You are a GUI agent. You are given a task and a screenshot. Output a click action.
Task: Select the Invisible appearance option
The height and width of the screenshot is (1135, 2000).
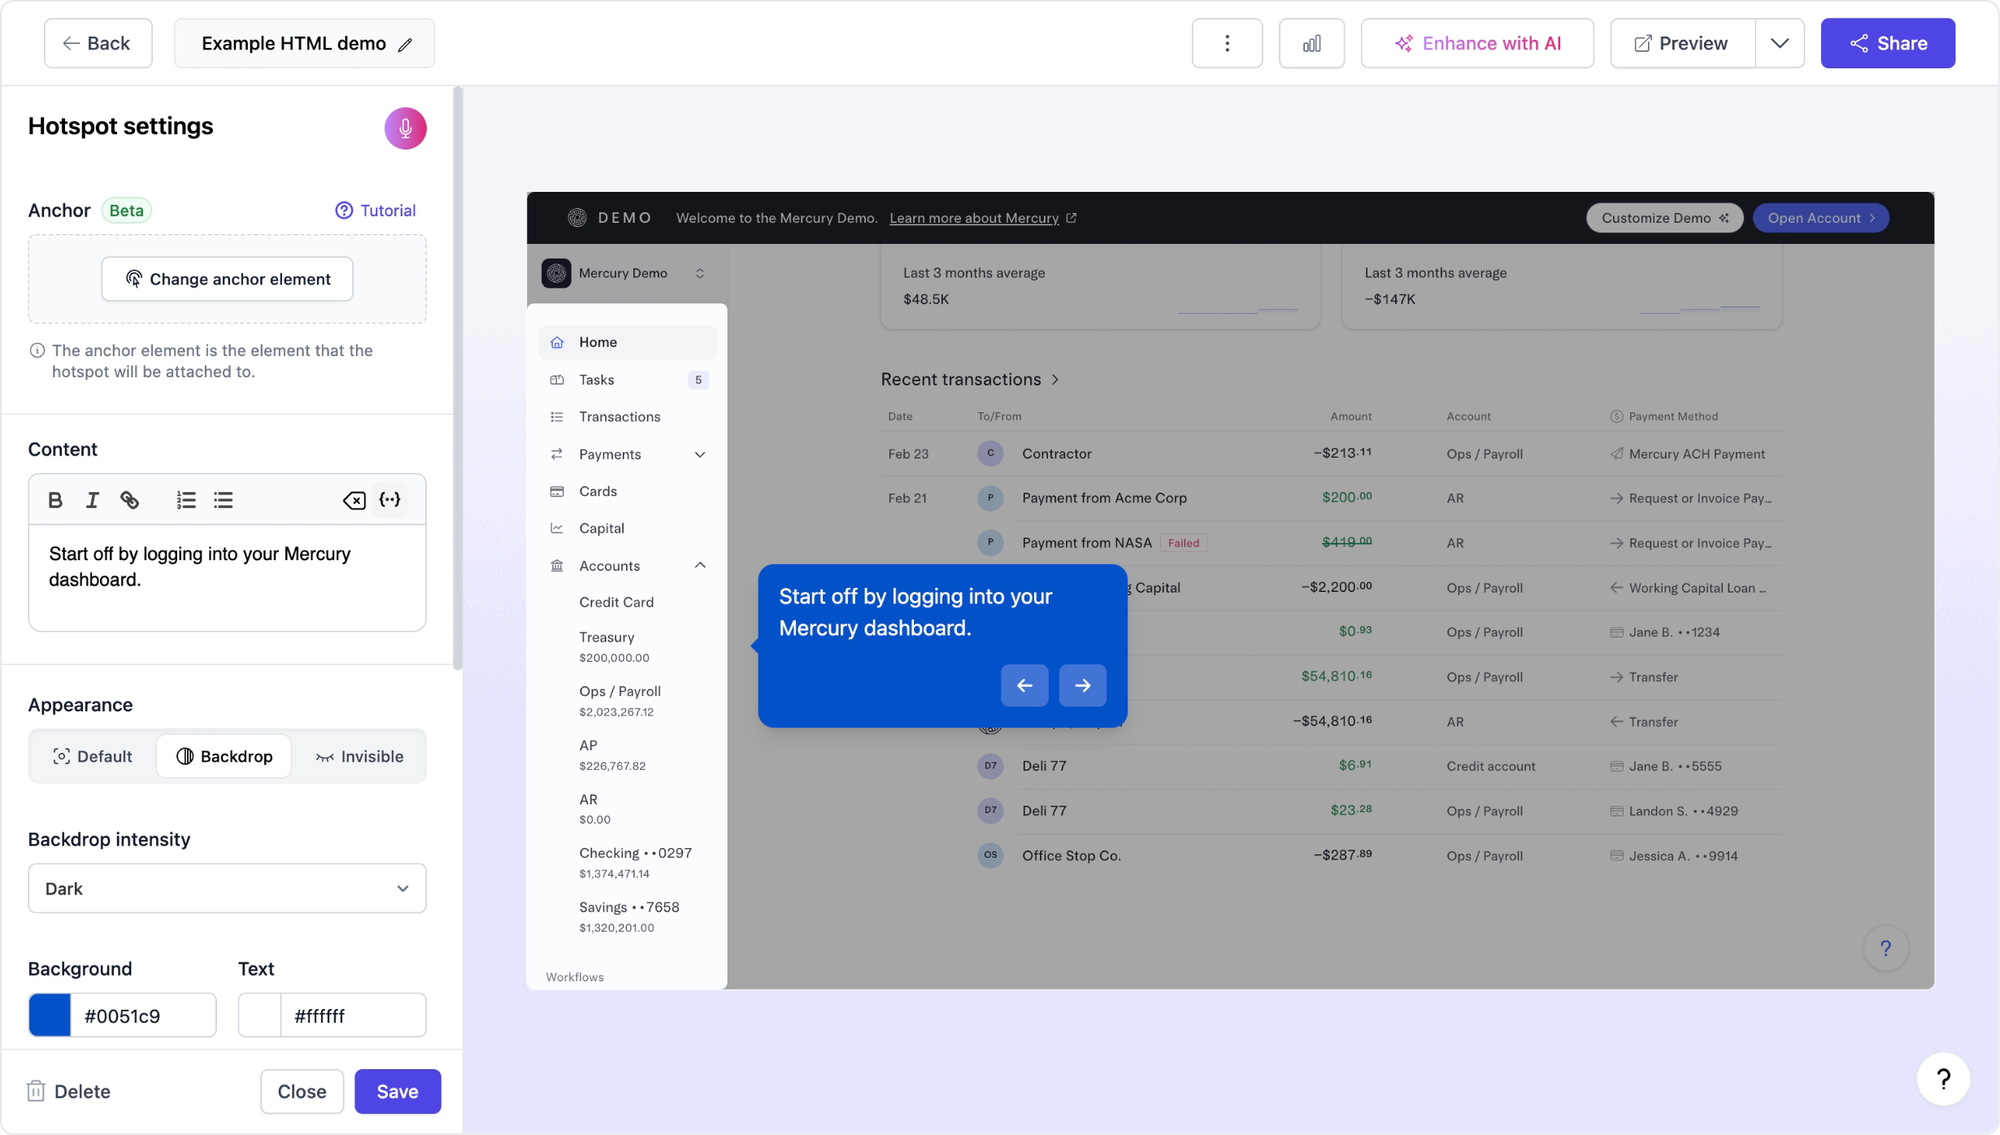point(359,756)
